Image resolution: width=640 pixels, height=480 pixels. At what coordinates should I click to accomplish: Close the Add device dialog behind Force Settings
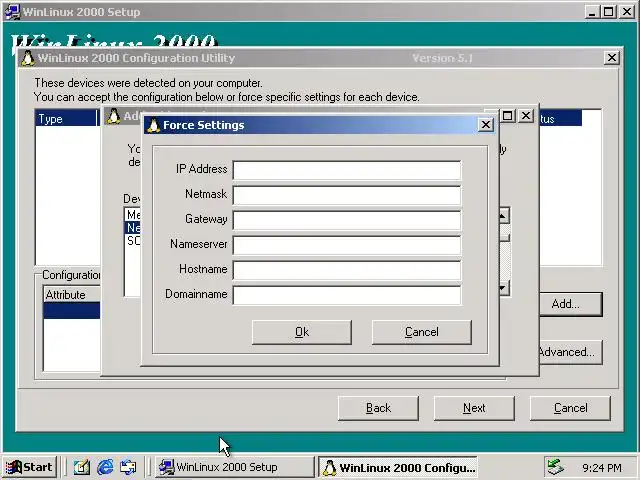pos(526,116)
